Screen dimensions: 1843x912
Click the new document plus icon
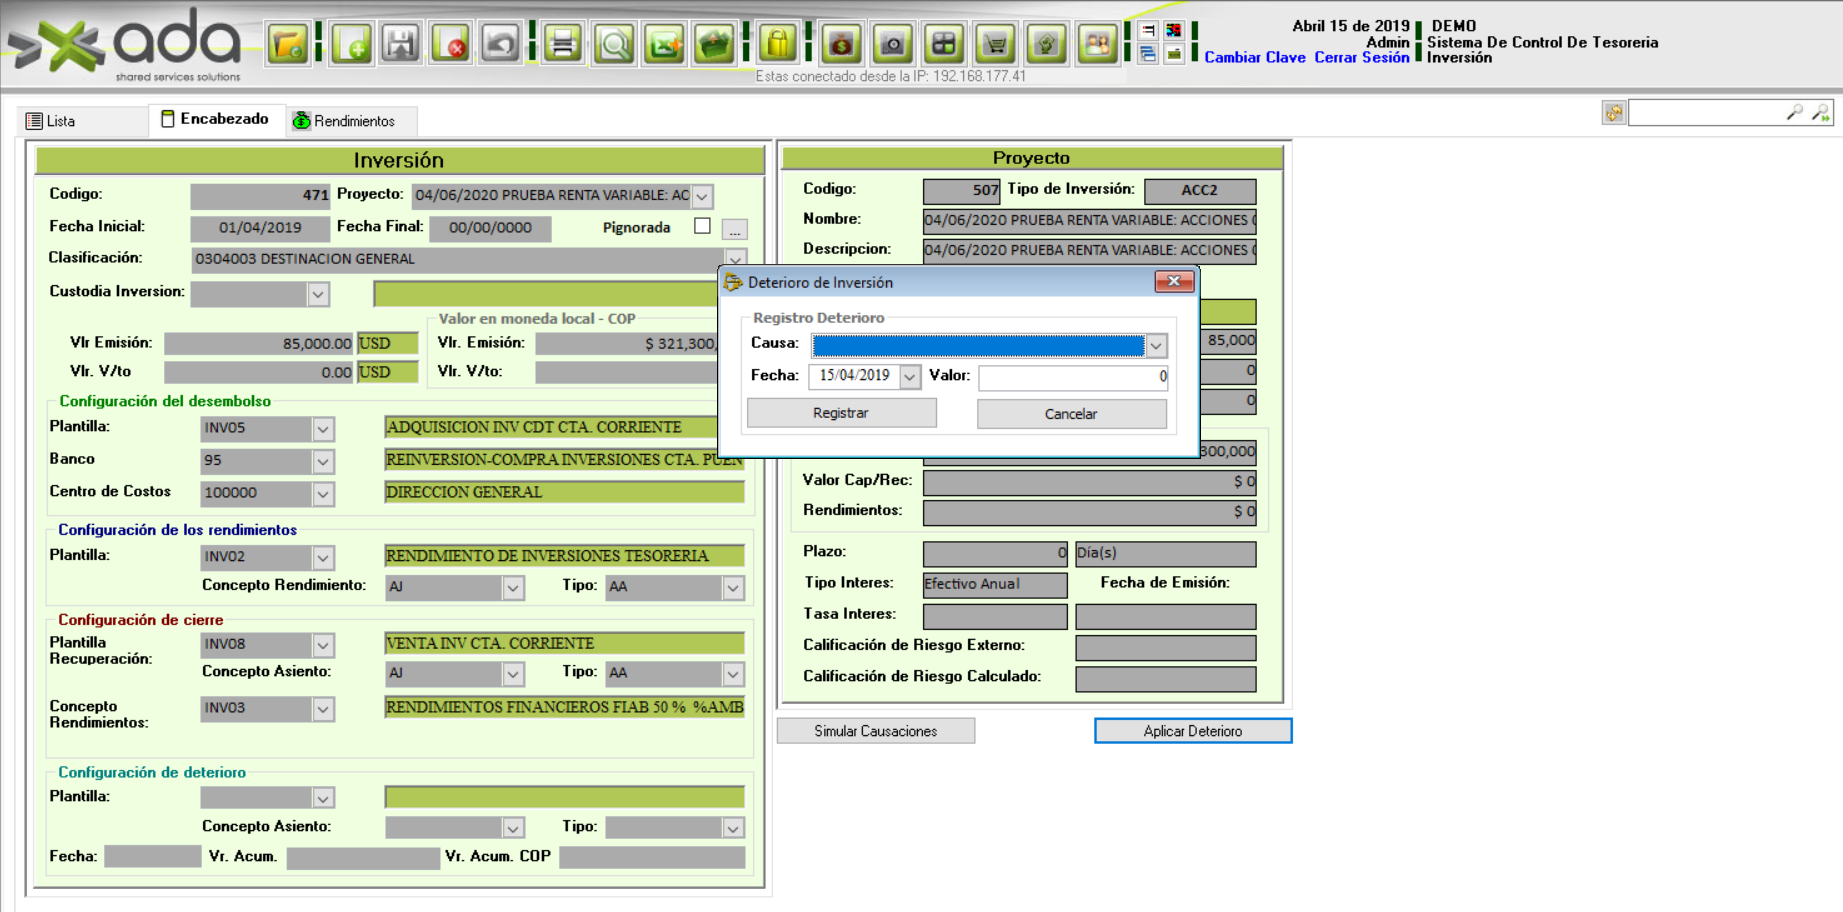click(352, 44)
